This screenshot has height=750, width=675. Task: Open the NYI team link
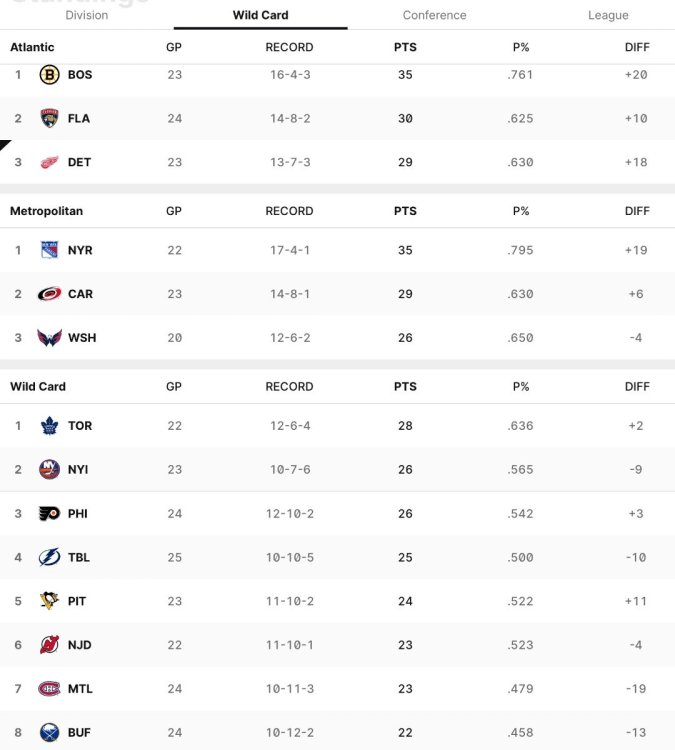click(79, 470)
